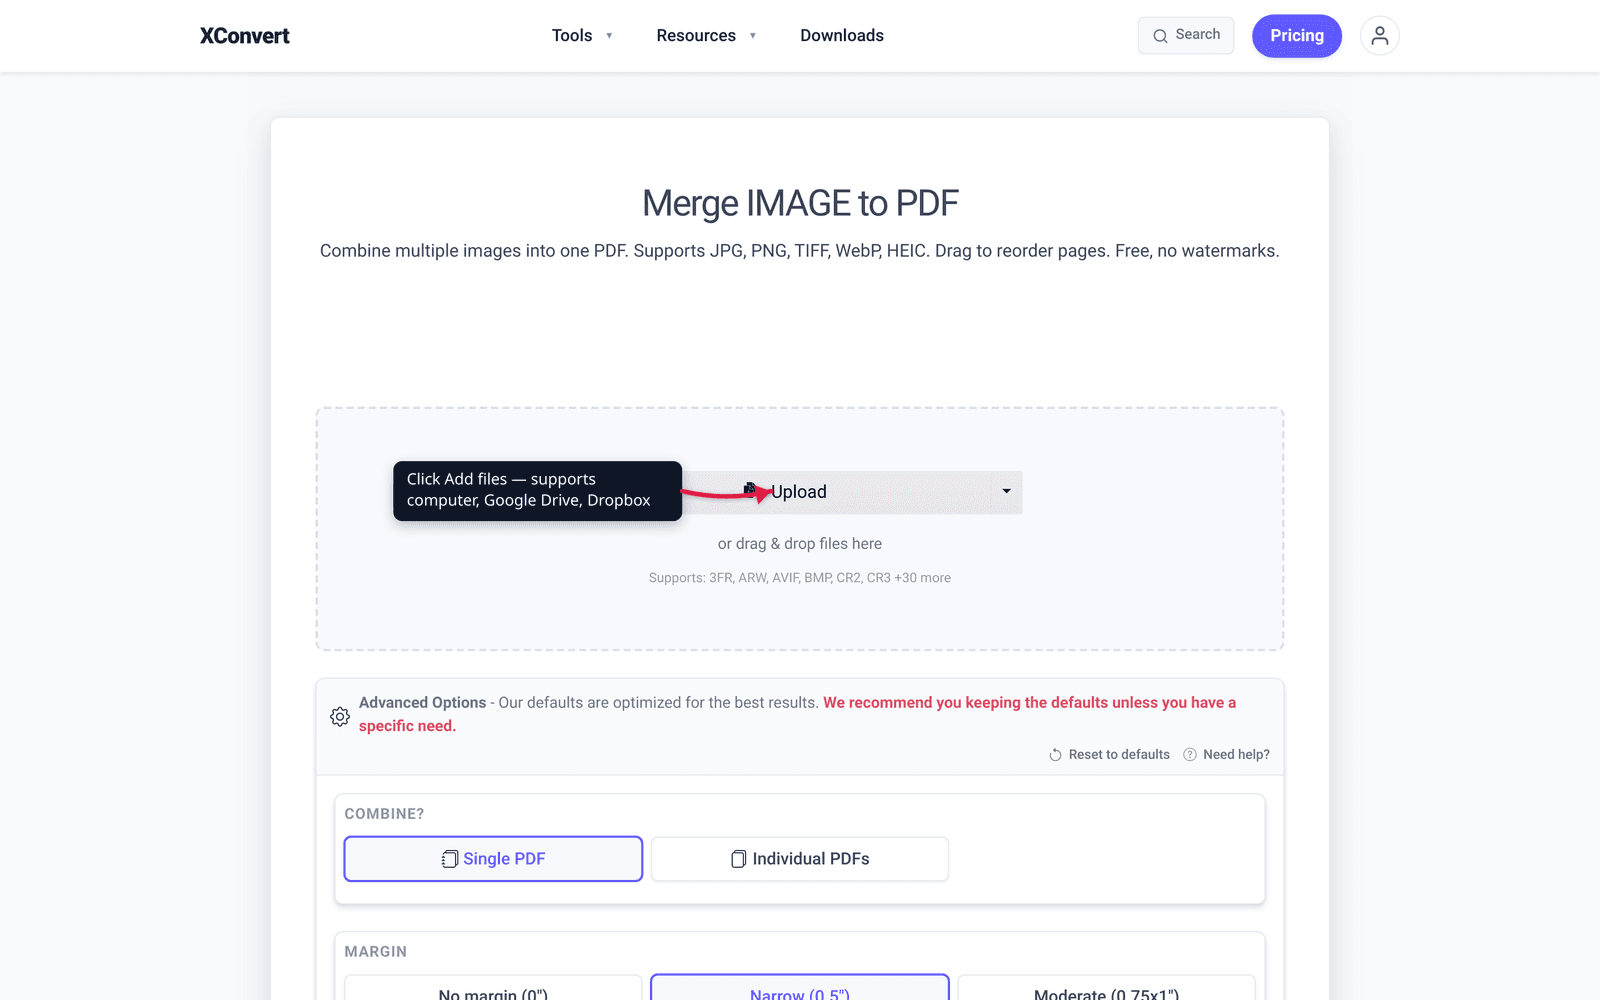Open the Pricing page

[x=1297, y=36]
